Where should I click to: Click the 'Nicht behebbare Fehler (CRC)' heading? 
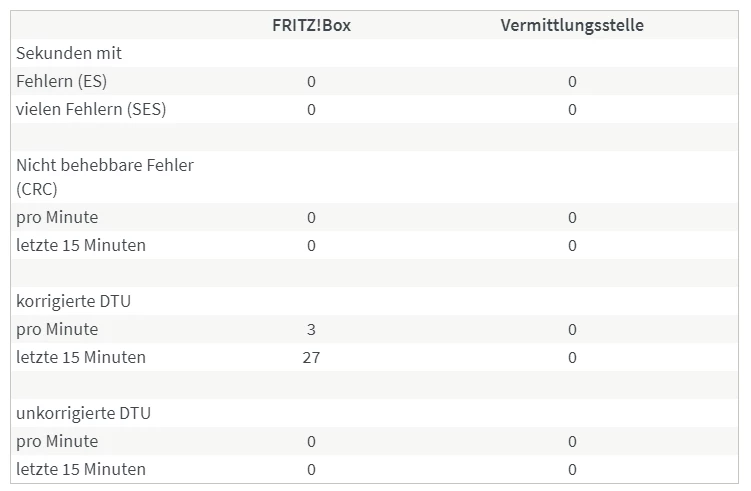[105, 176]
